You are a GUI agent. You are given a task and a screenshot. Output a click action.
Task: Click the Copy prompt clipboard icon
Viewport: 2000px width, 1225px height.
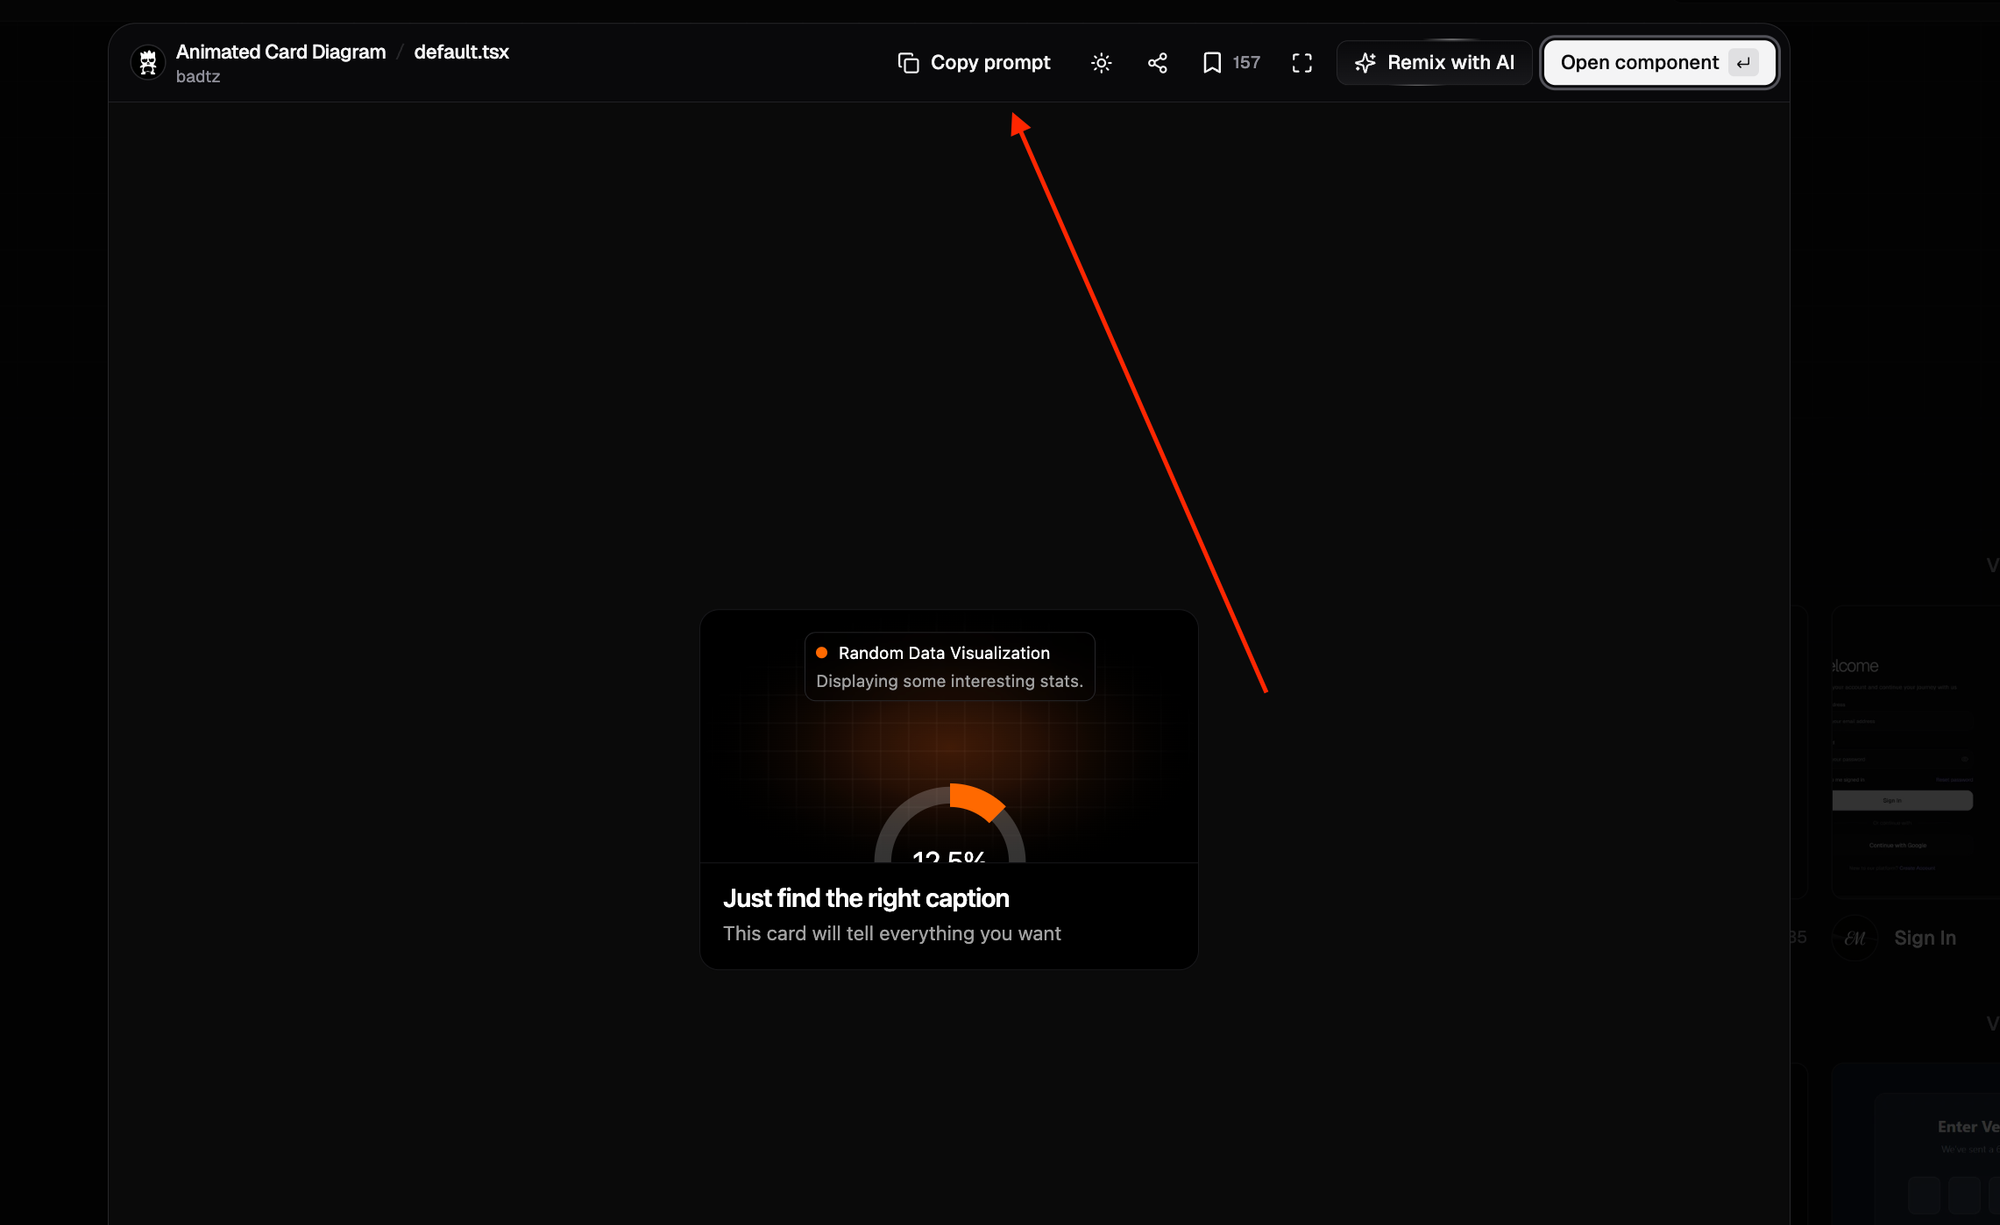[x=908, y=63]
